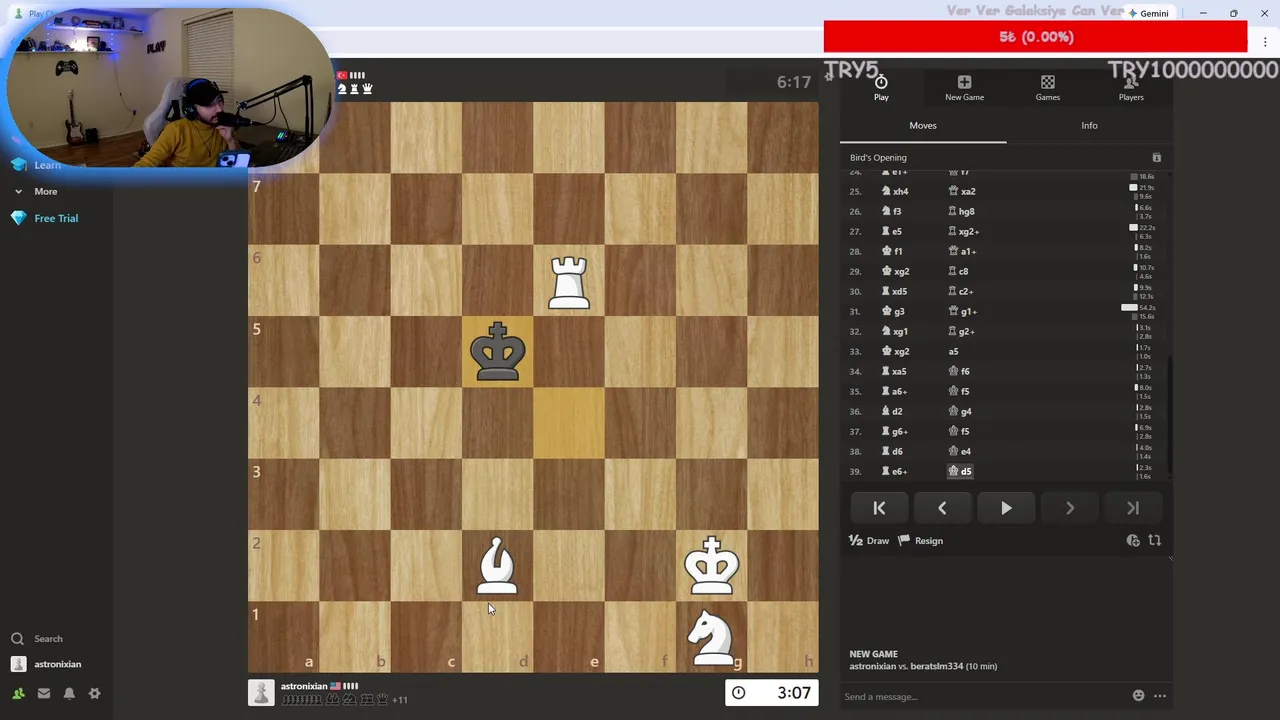Open the friends icon in sidebar

18,693
